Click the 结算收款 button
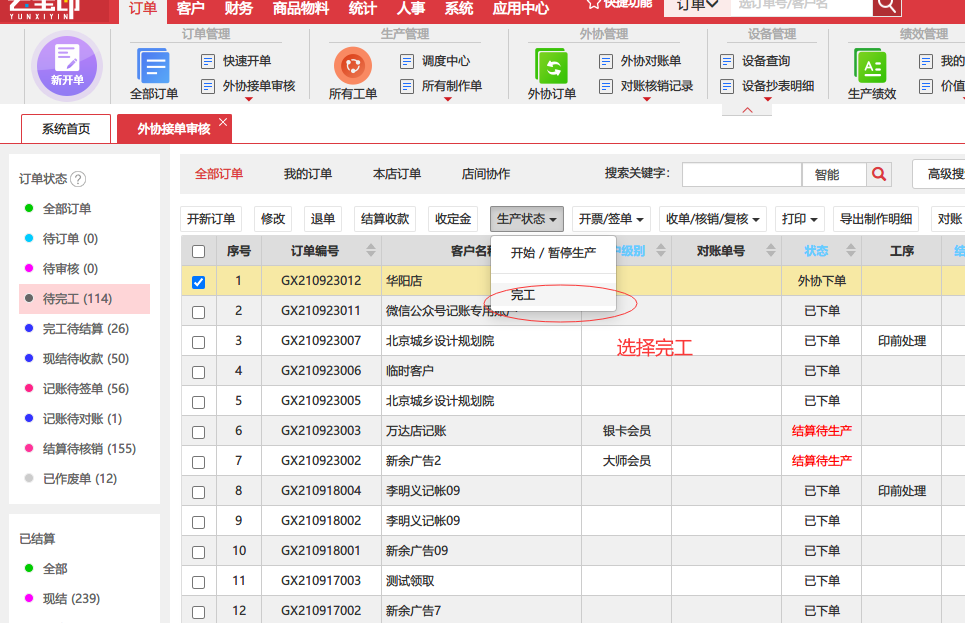The image size is (965, 623). click(x=385, y=219)
